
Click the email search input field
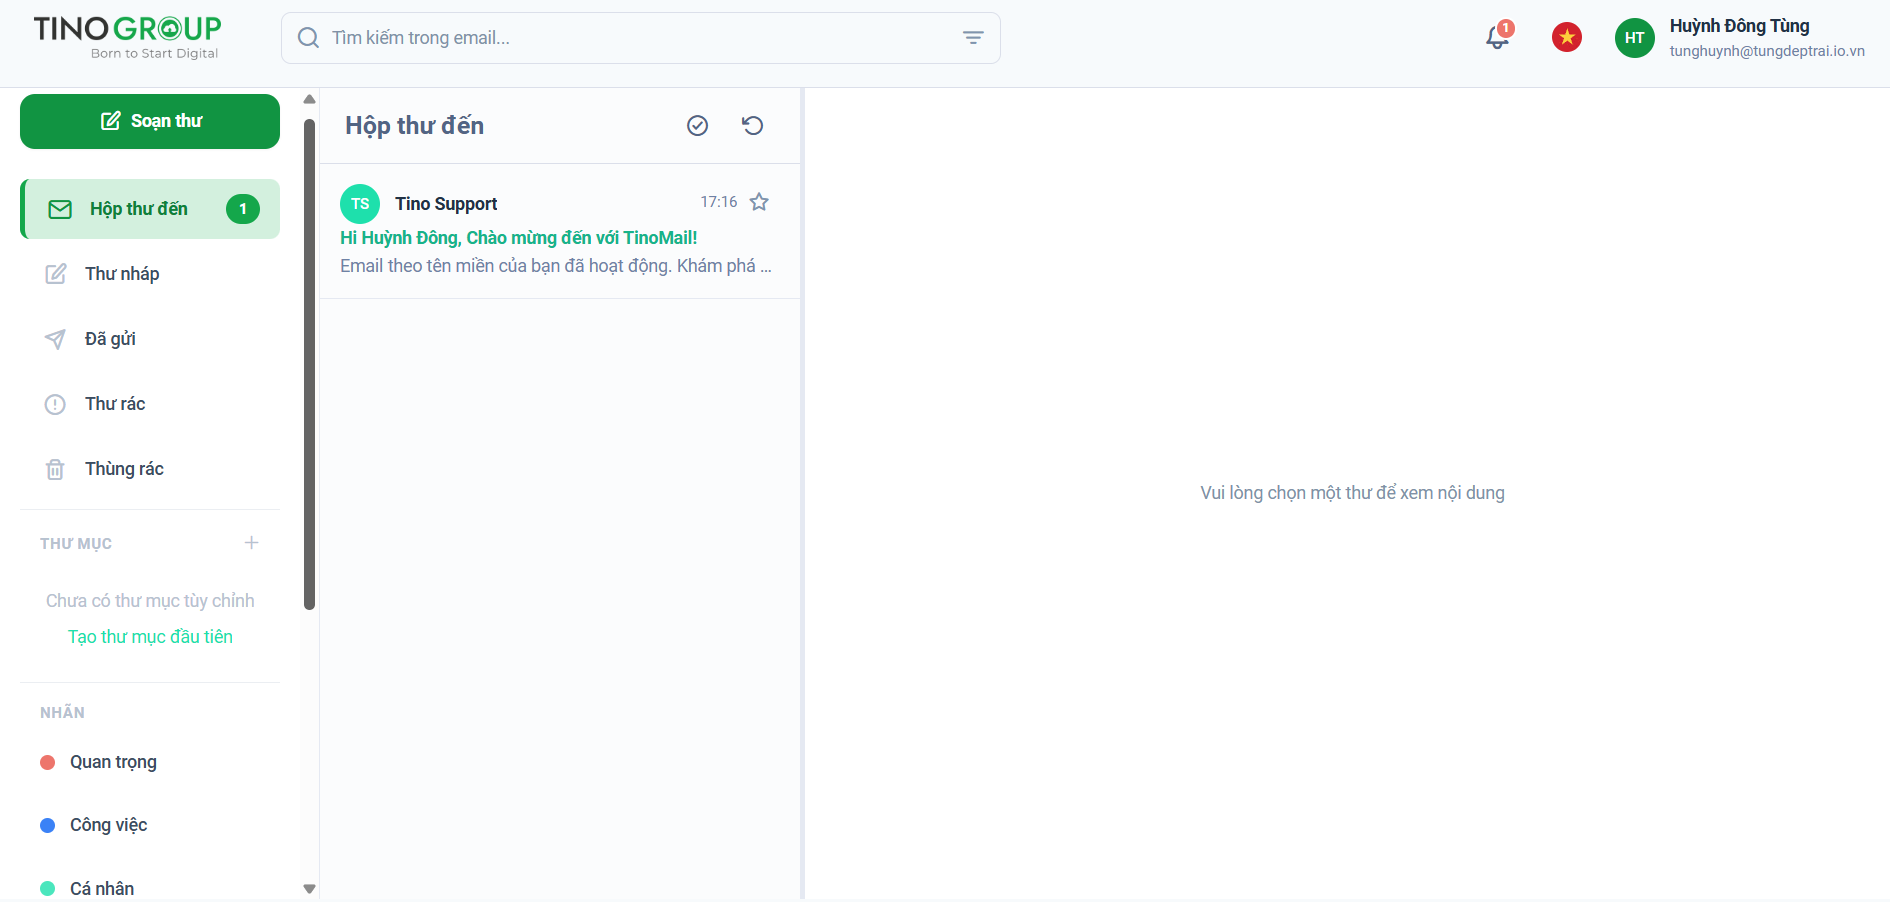click(630, 38)
